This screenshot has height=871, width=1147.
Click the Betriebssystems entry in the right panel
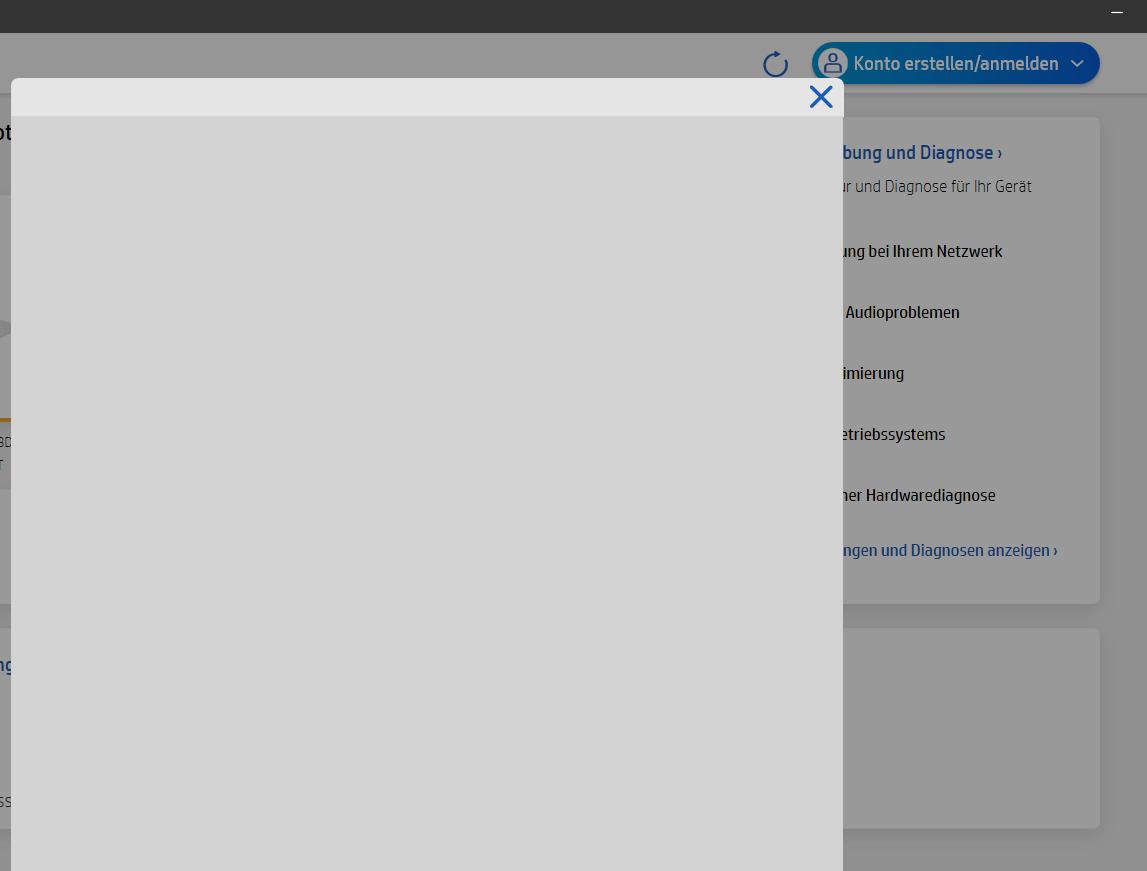pyautogui.click(x=898, y=434)
